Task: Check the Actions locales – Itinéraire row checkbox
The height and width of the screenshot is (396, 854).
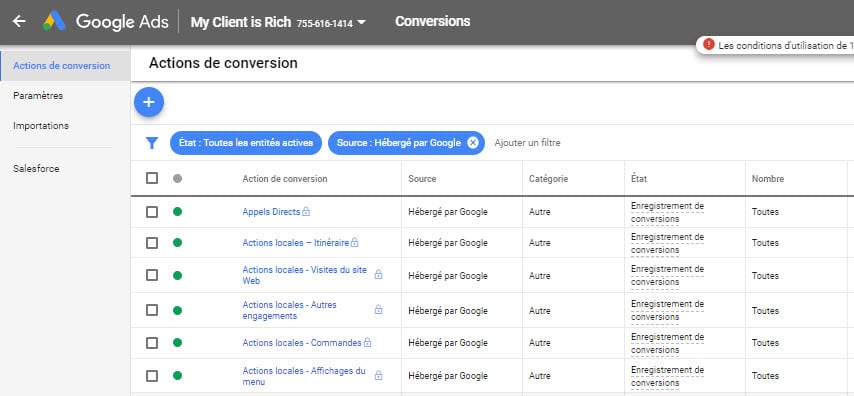Action: [152, 243]
